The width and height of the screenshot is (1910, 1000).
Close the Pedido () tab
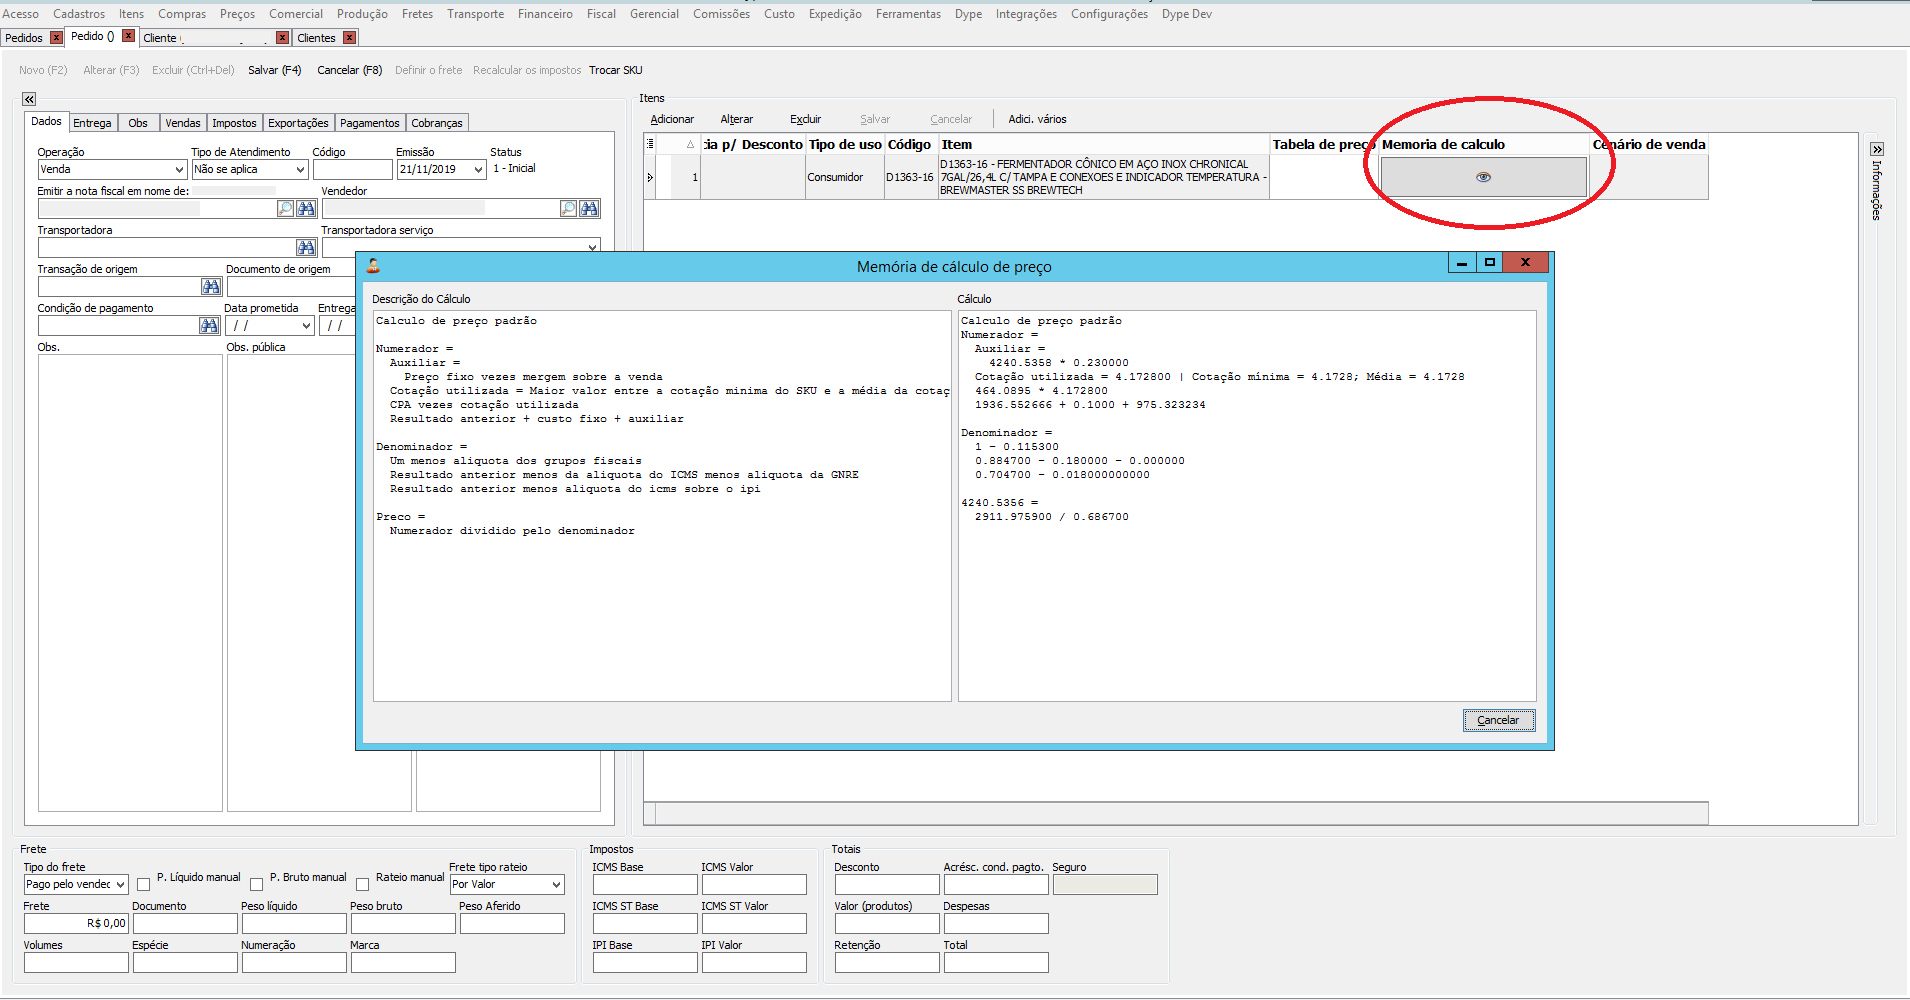pos(128,36)
